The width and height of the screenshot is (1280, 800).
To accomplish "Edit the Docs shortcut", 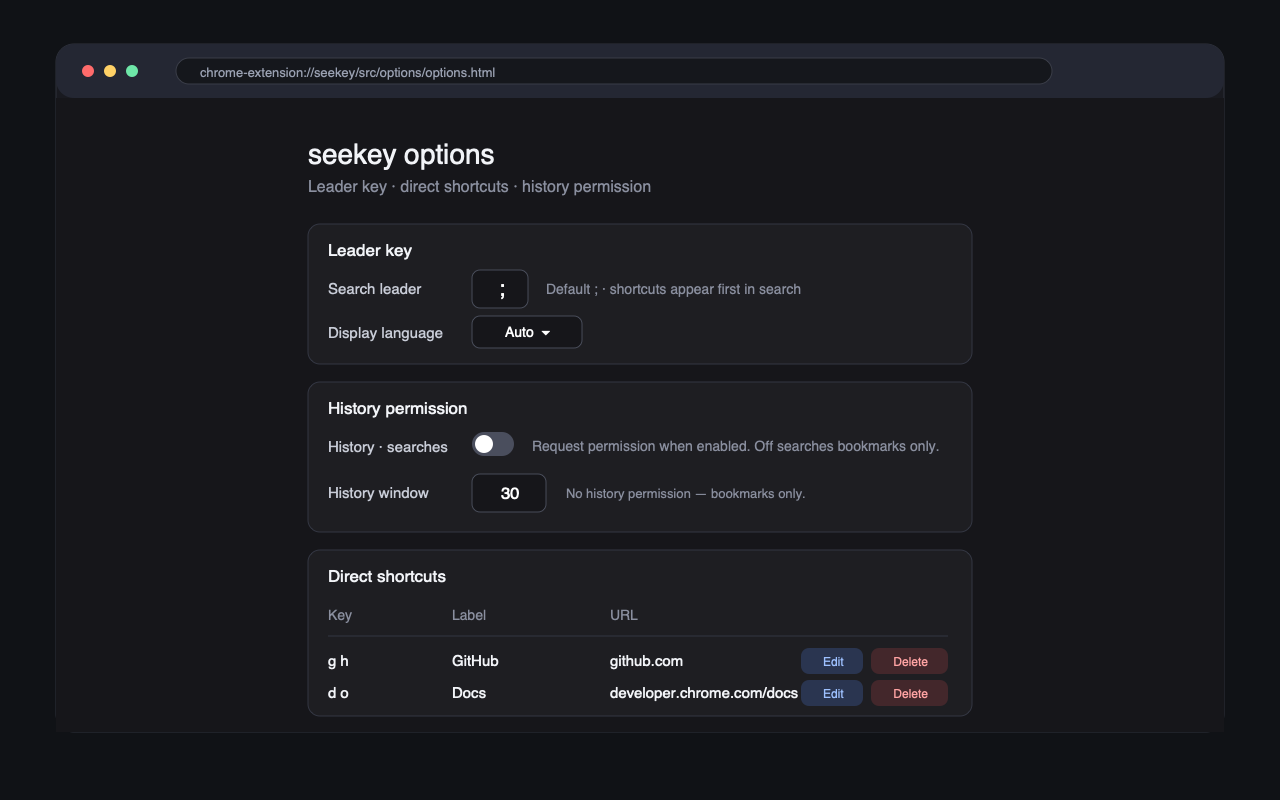I will tap(832, 693).
